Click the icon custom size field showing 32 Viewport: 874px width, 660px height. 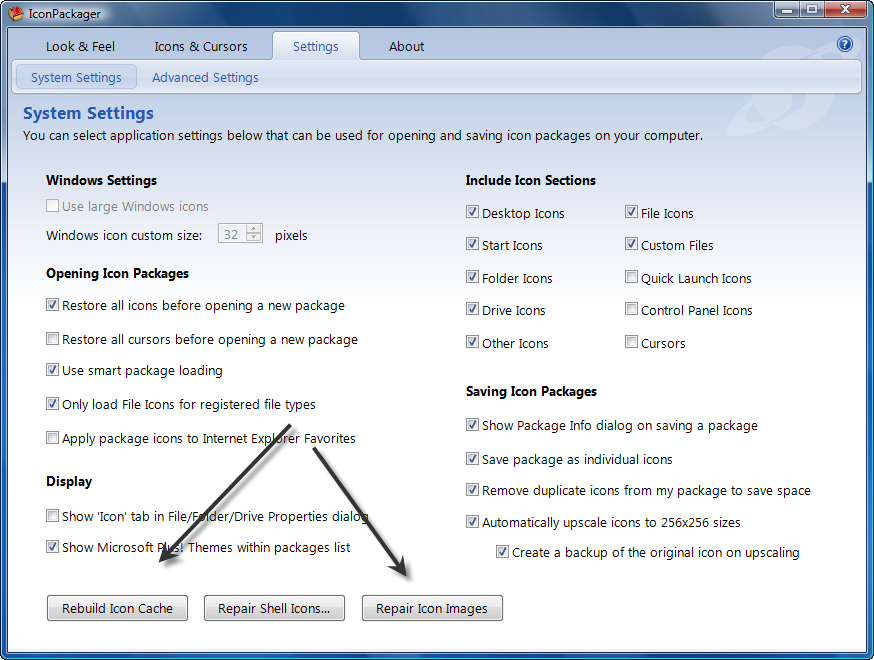[x=231, y=234]
